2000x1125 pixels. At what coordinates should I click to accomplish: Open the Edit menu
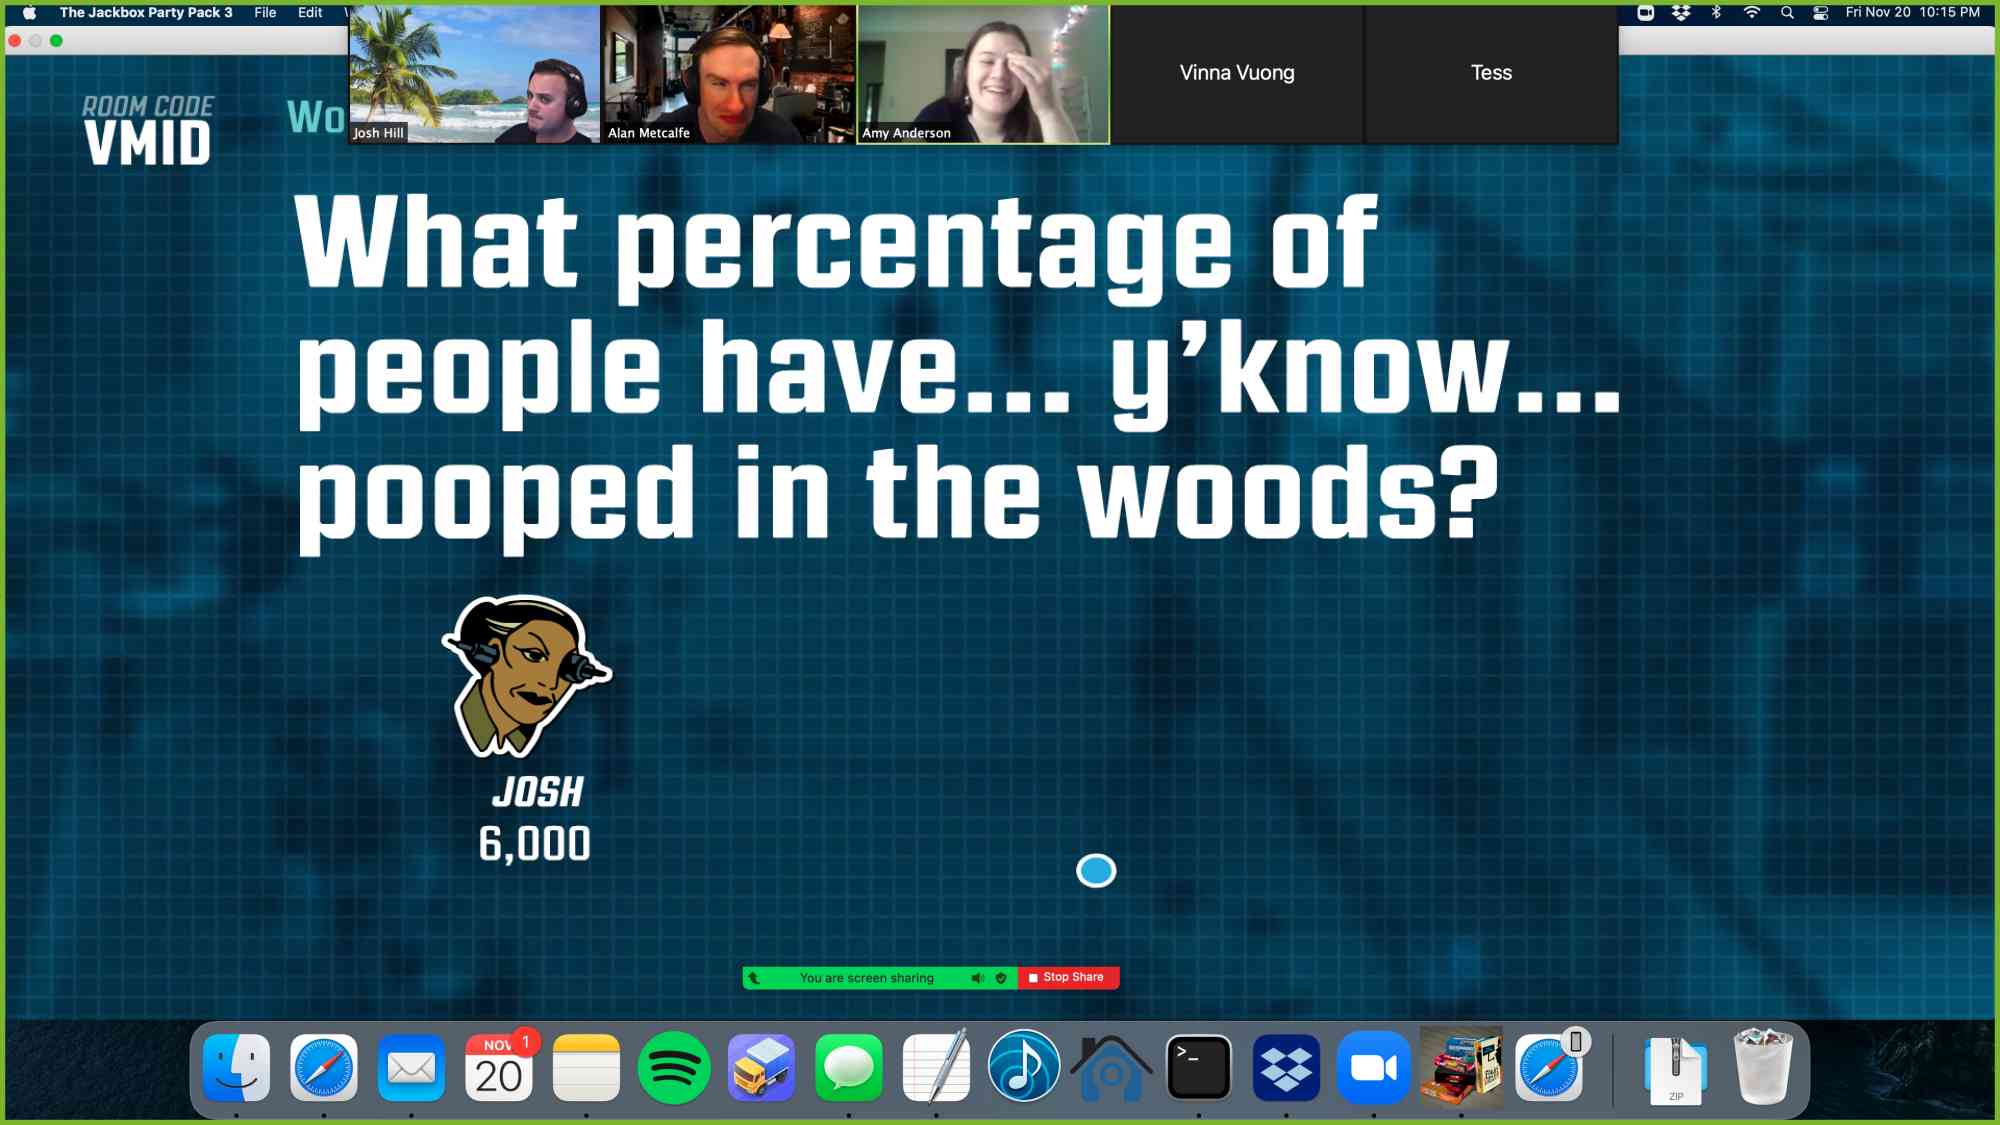(310, 12)
